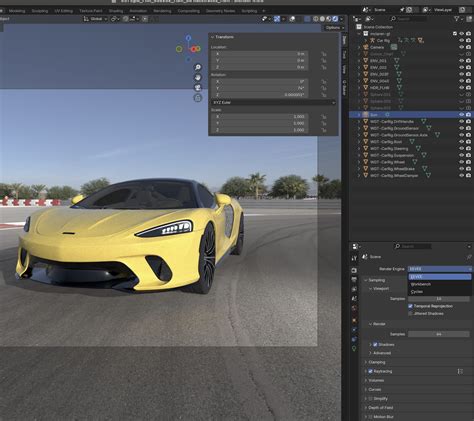This screenshot has height=421, width=474.
Task: Adjust the Viewport Samples slider
Action: tap(439, 299)
